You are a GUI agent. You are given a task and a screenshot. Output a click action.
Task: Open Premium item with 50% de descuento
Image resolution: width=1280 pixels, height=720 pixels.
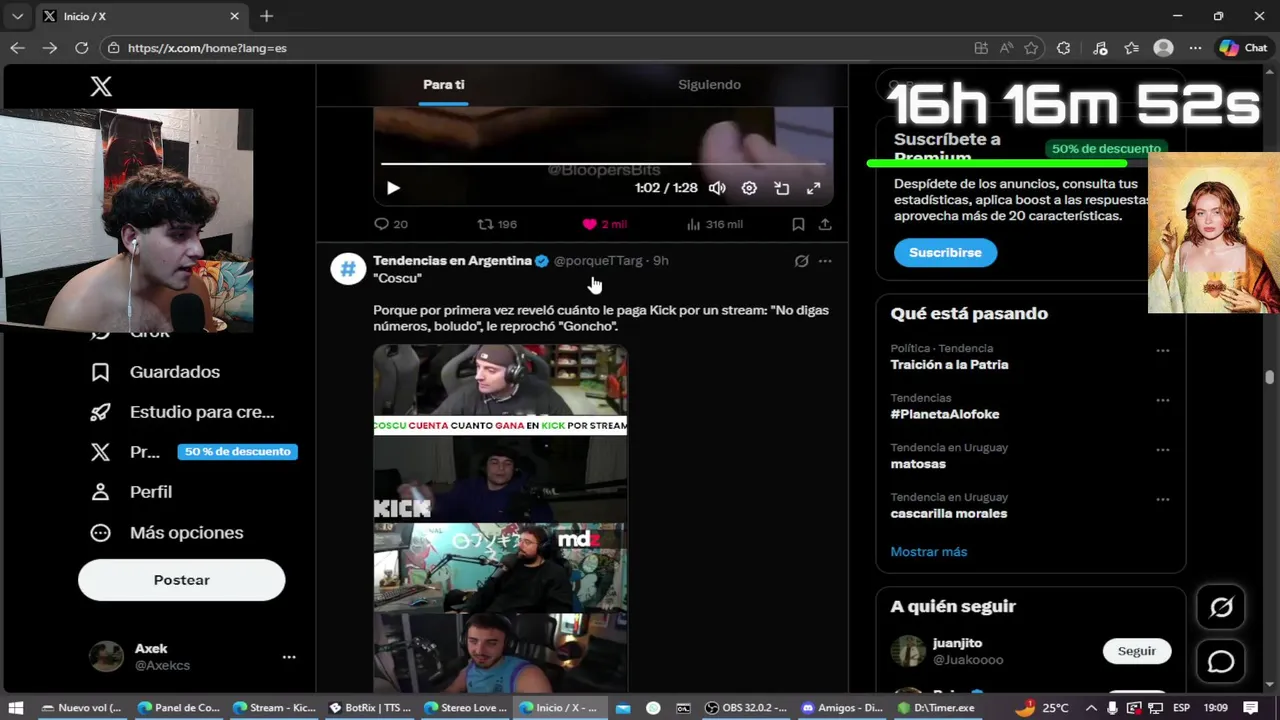tap(192, 452)
